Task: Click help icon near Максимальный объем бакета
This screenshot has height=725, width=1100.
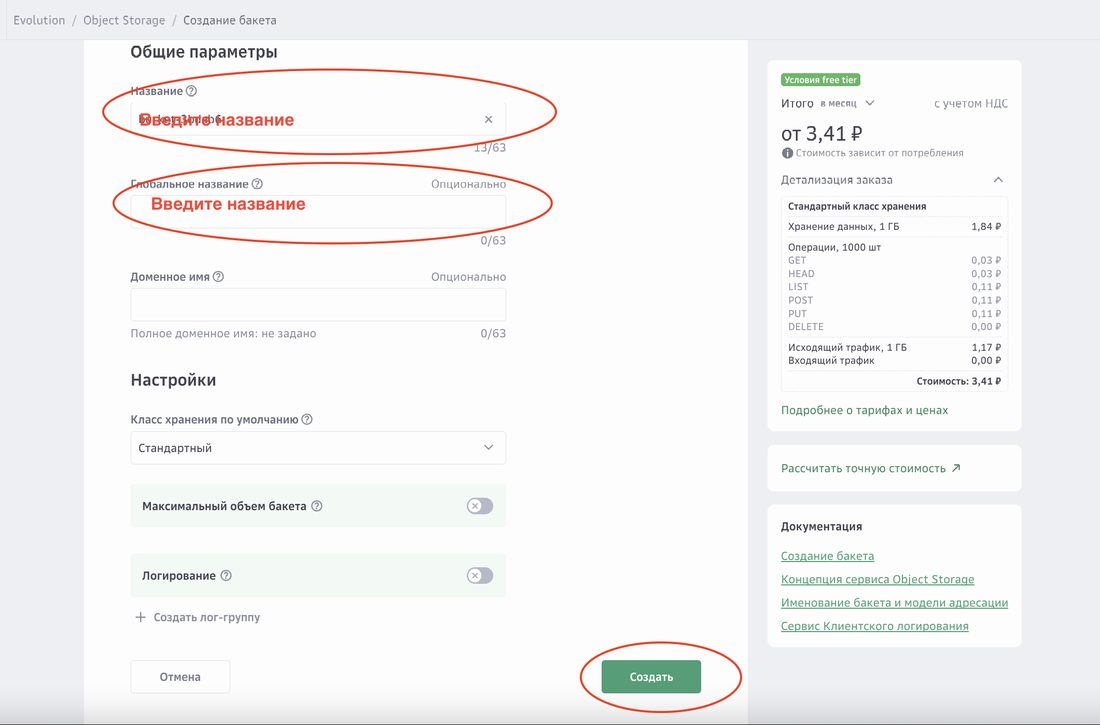Action: (316, 506)
